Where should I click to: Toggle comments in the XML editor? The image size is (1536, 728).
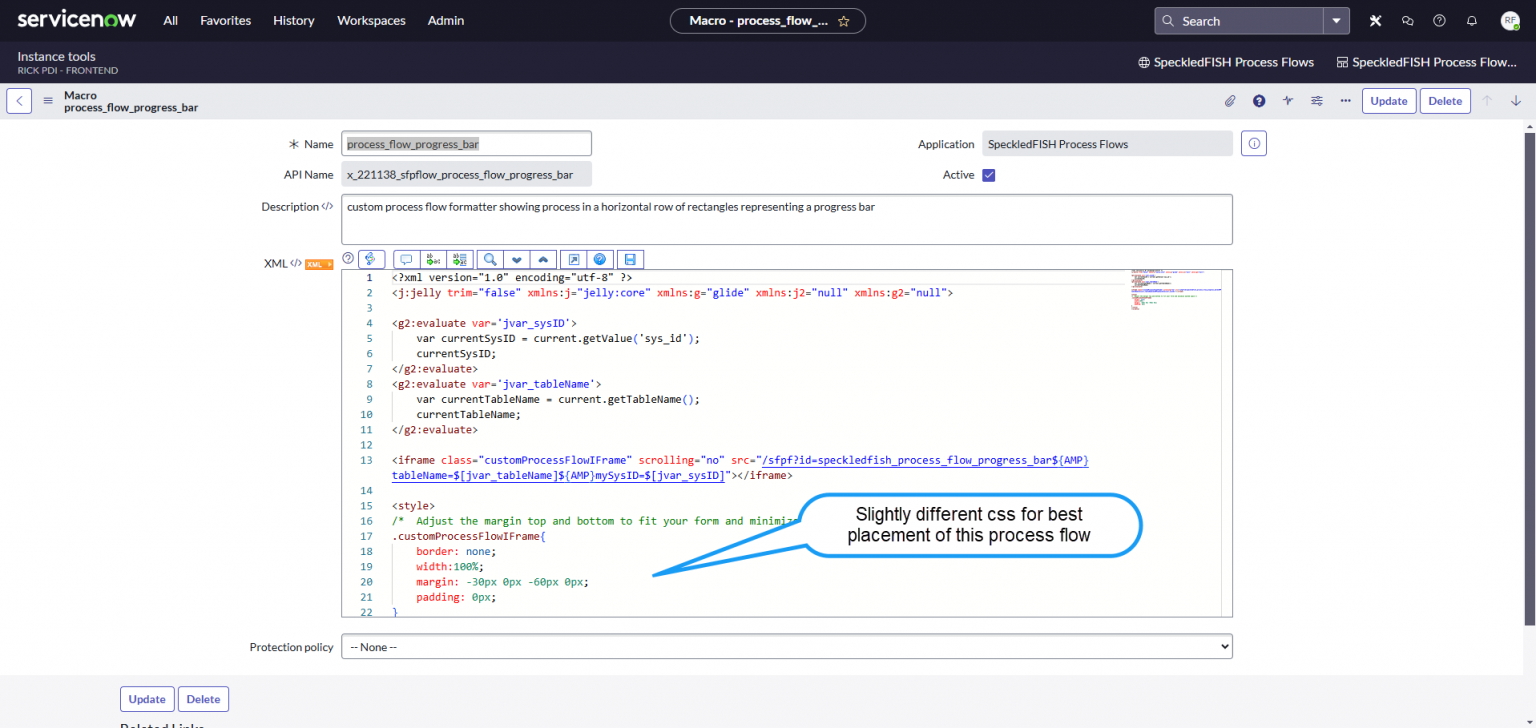point(406,259)
